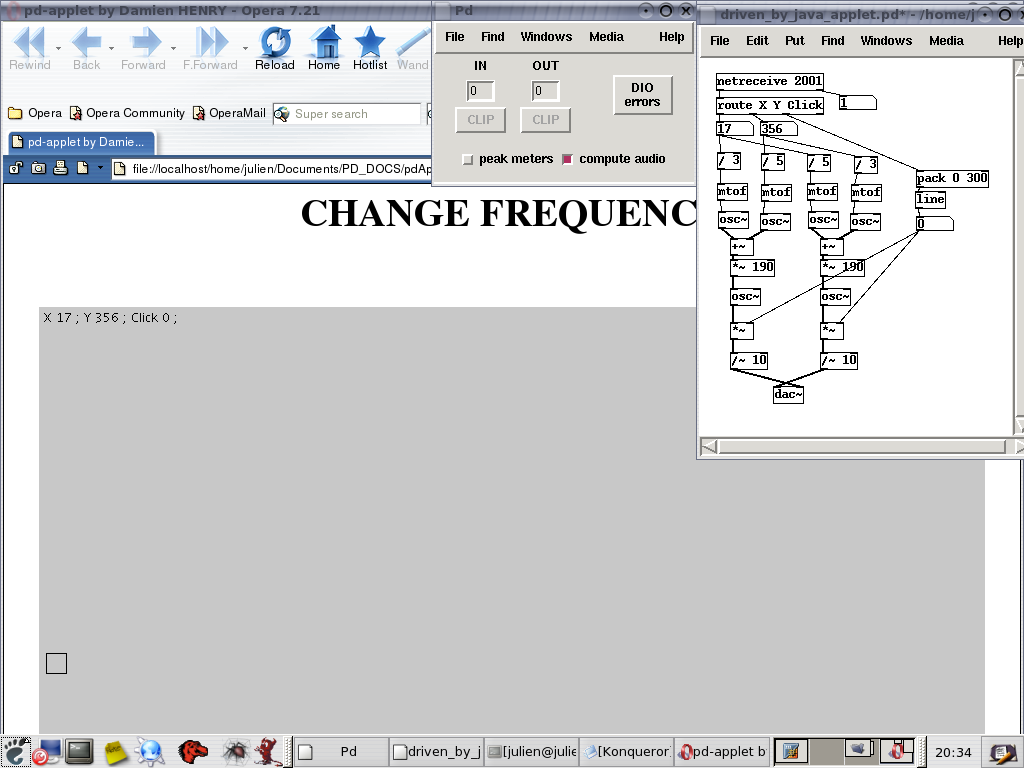Click the Super search input field
This screenshot has width=1024, height=768.
pos(355,114)
